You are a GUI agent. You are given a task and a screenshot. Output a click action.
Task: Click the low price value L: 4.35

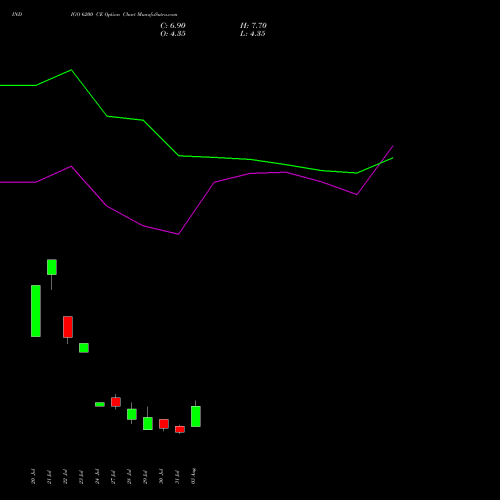click(x=253, y=34)
